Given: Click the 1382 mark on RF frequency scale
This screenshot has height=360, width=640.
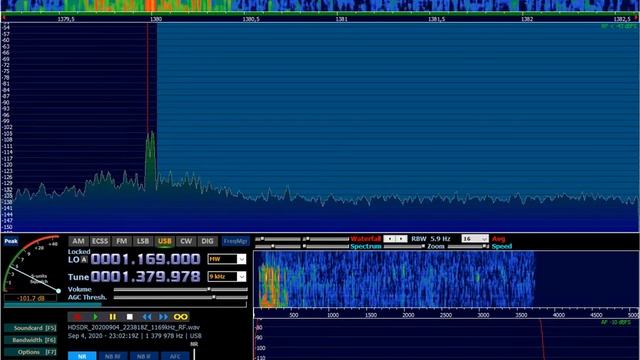Looking at the screenshot, I should pyautogui.click(x=527, y=19).
